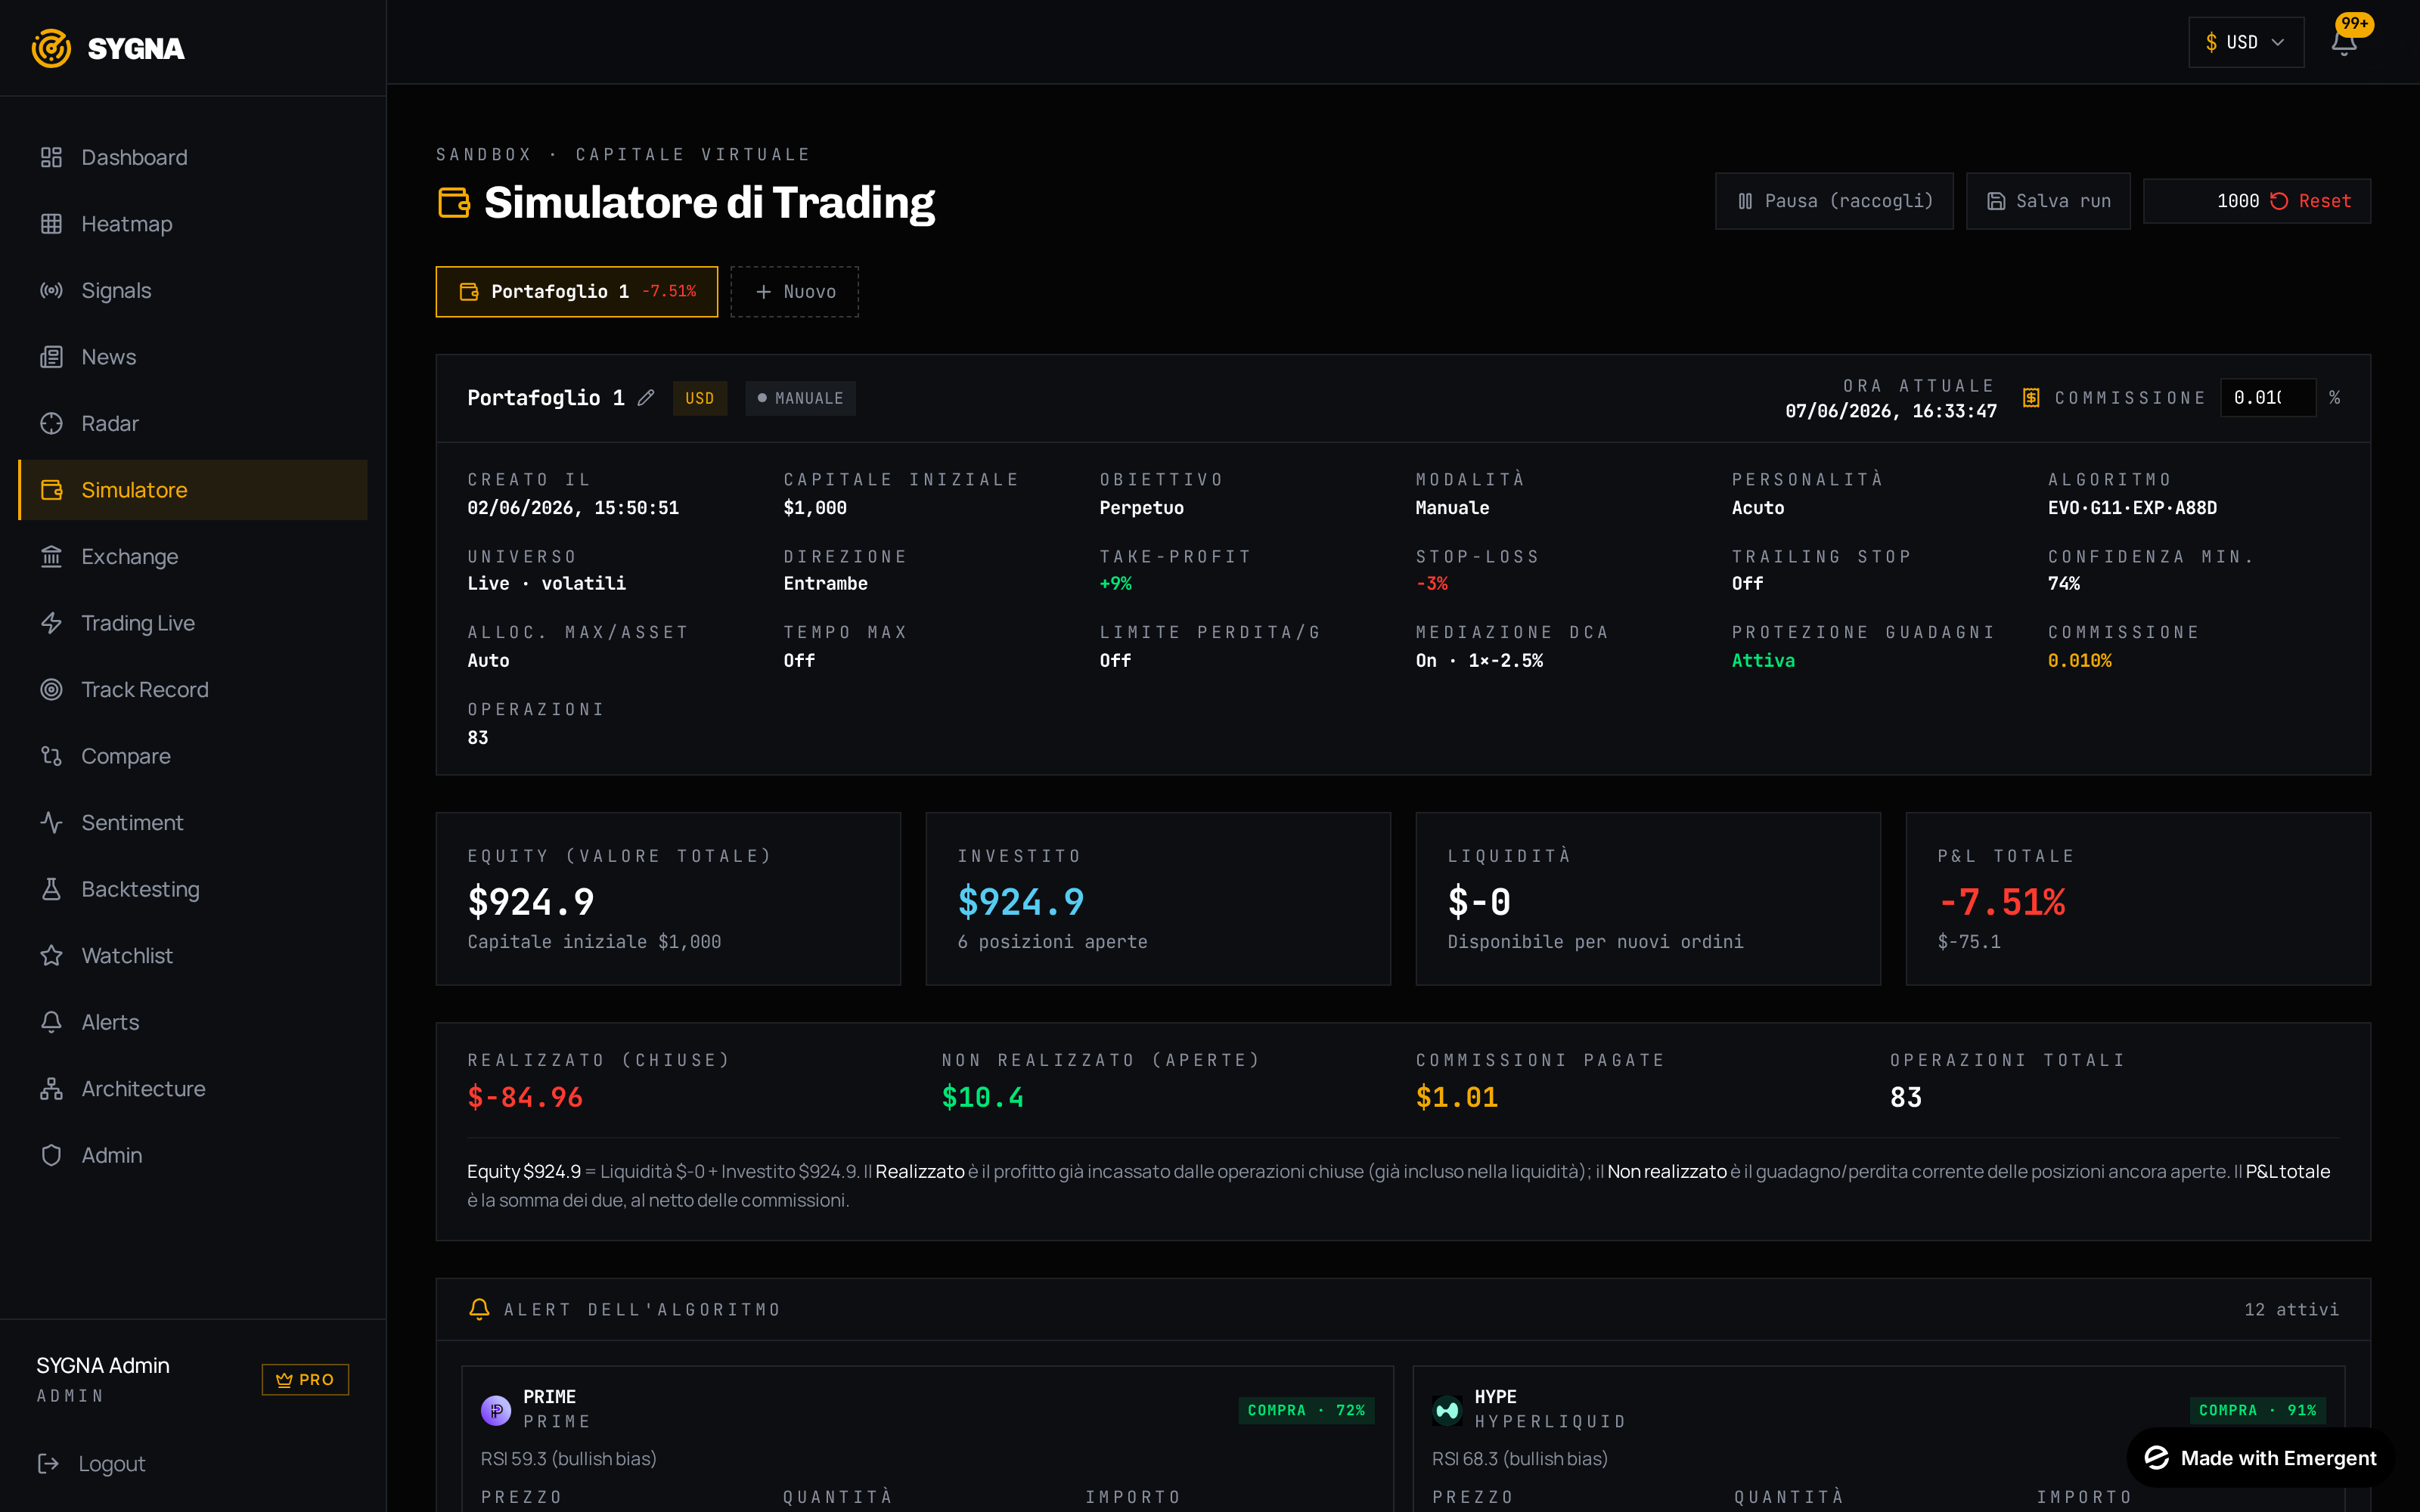This screenshot has height=1512, width=2420.
Task: Click the Commissione percentage input field
Action: point(2267,397)
